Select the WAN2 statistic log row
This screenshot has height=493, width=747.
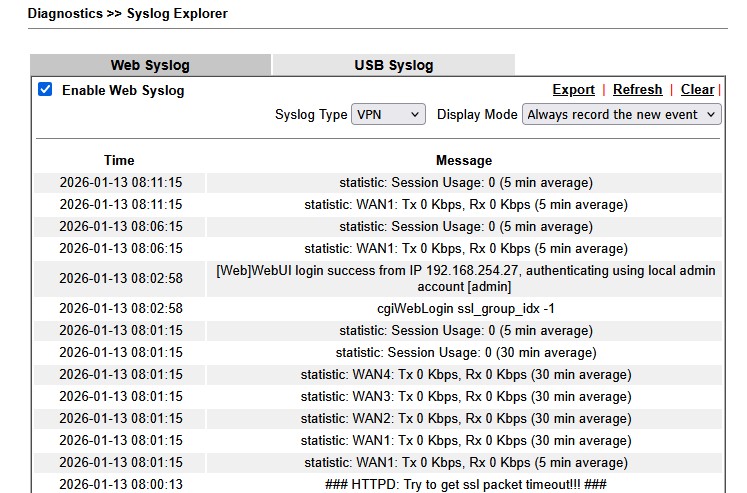[x=466, y=419]
